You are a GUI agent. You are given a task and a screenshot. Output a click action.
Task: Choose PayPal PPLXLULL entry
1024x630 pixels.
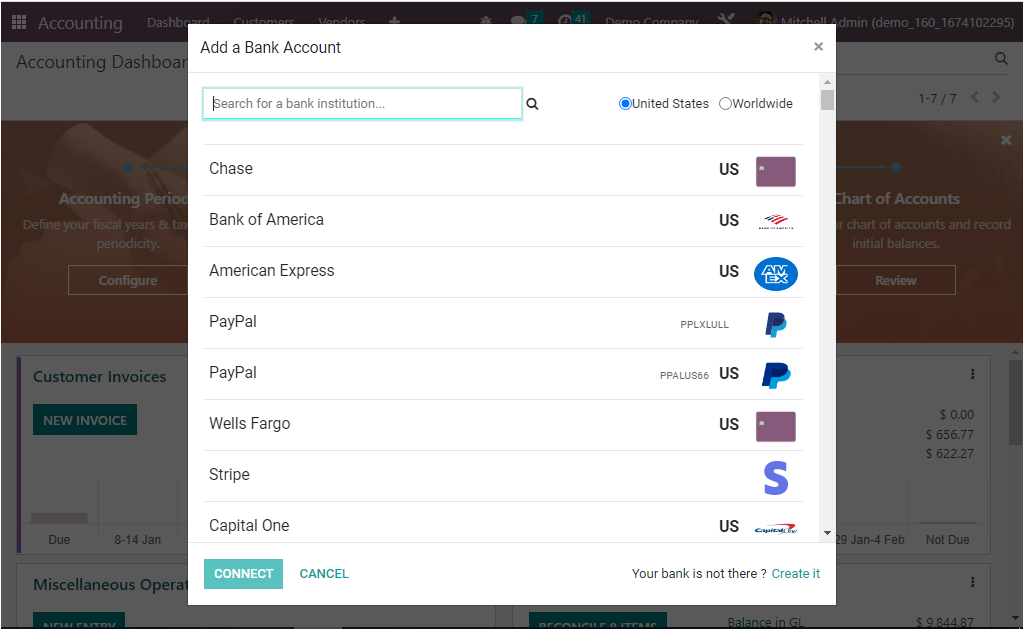[503, 323]
